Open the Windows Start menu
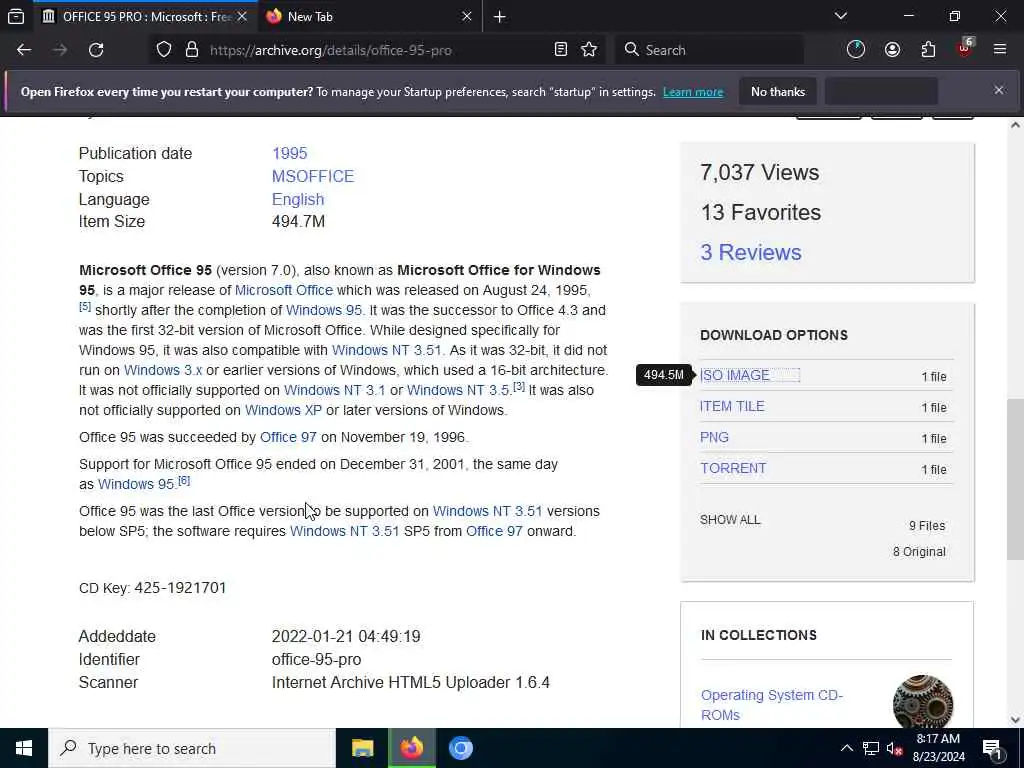 pos(24,748)
